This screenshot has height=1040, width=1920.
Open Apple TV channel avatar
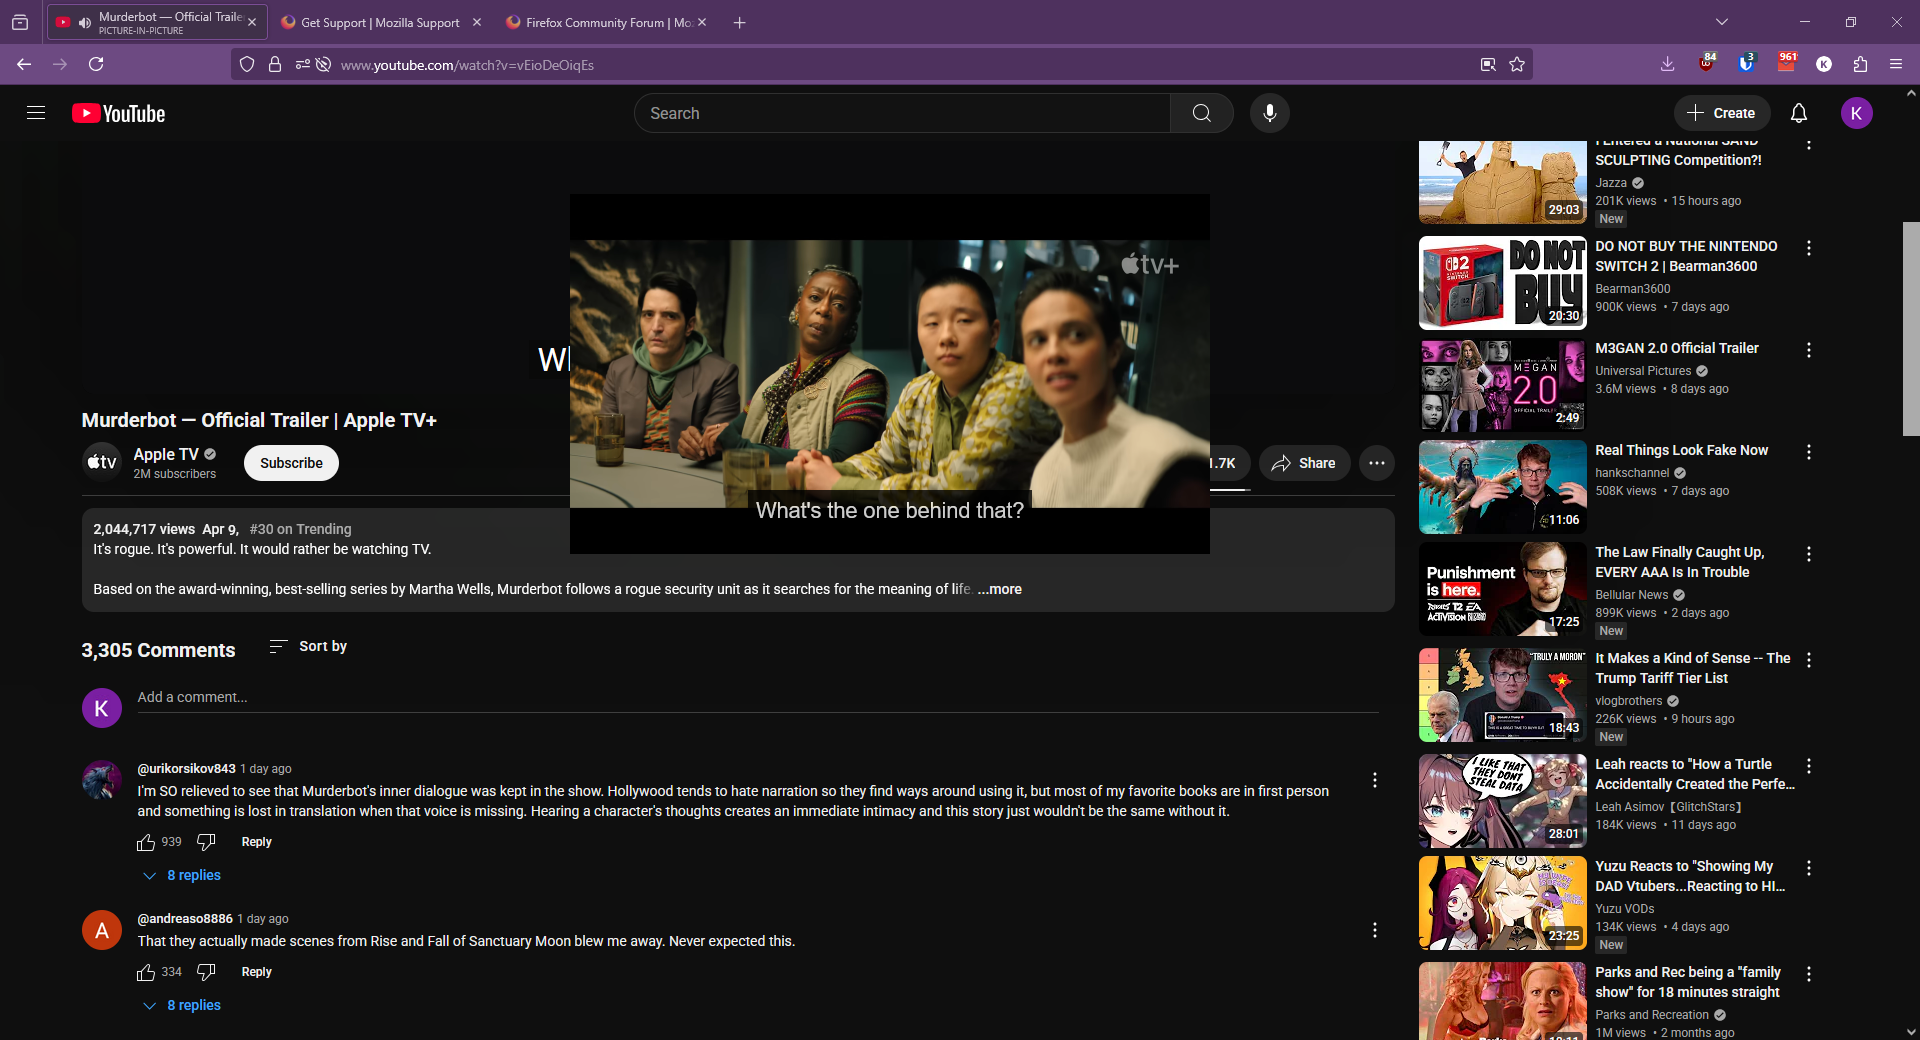click(x=101, y=462)
